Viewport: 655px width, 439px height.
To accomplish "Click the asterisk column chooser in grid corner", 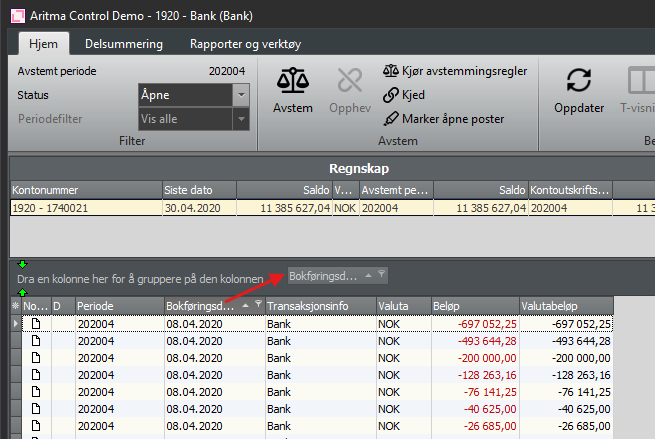I will [15, 305].
